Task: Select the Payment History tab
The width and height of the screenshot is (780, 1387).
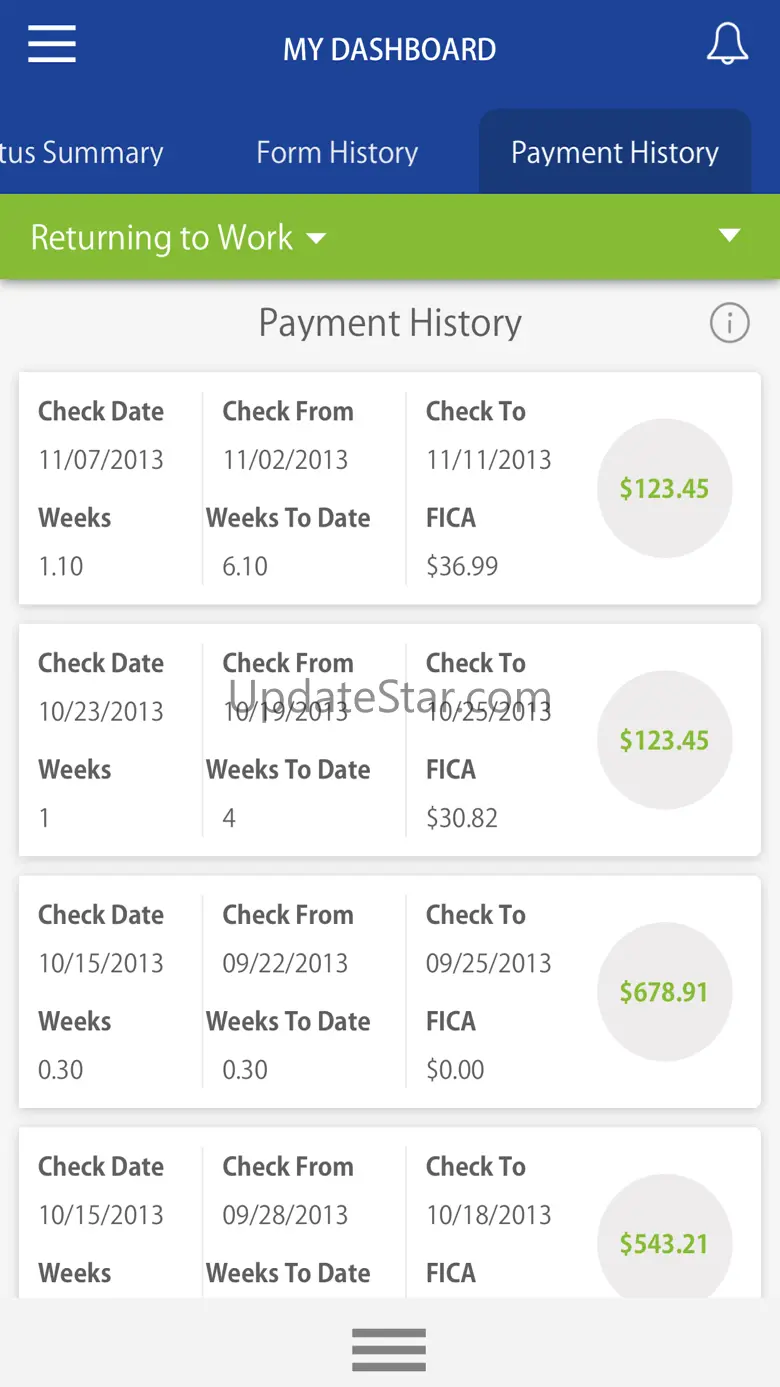Action: click(x=615, y=152)
